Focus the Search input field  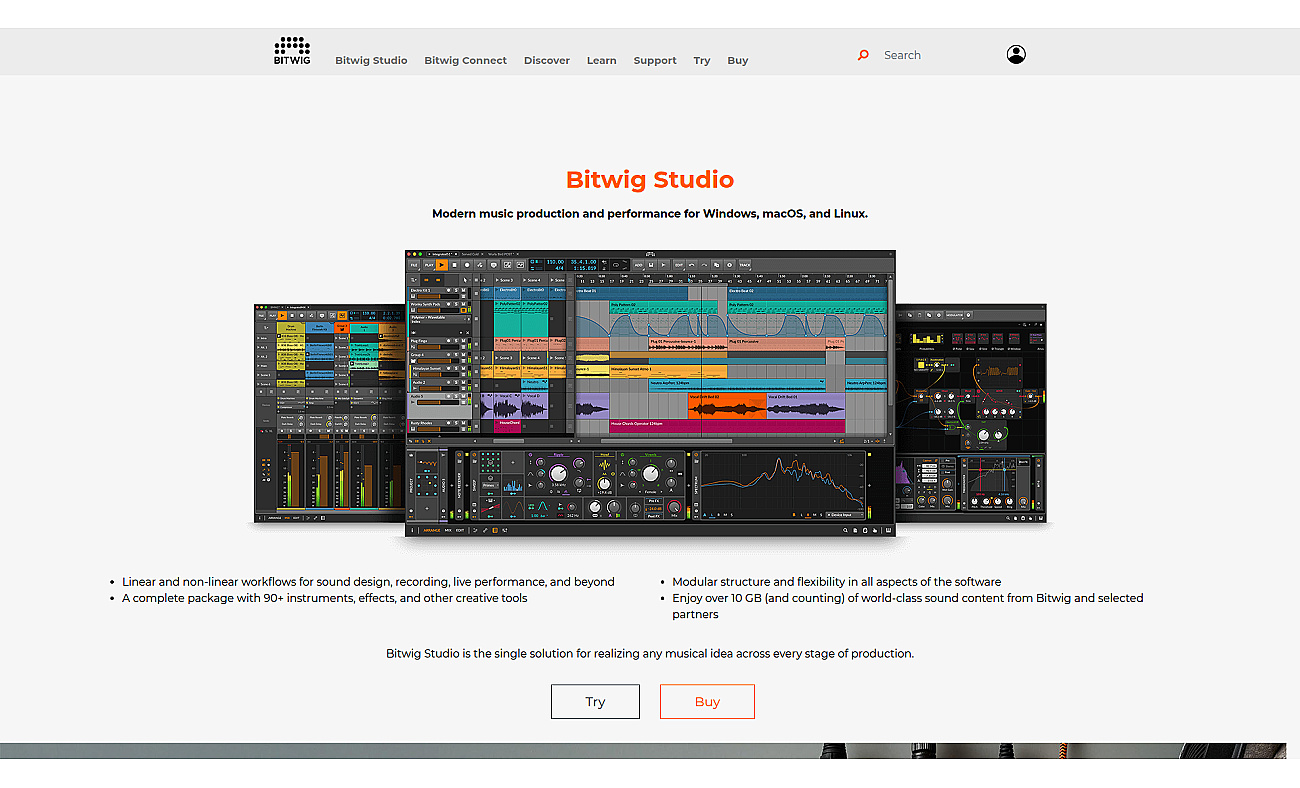point(935,55)
